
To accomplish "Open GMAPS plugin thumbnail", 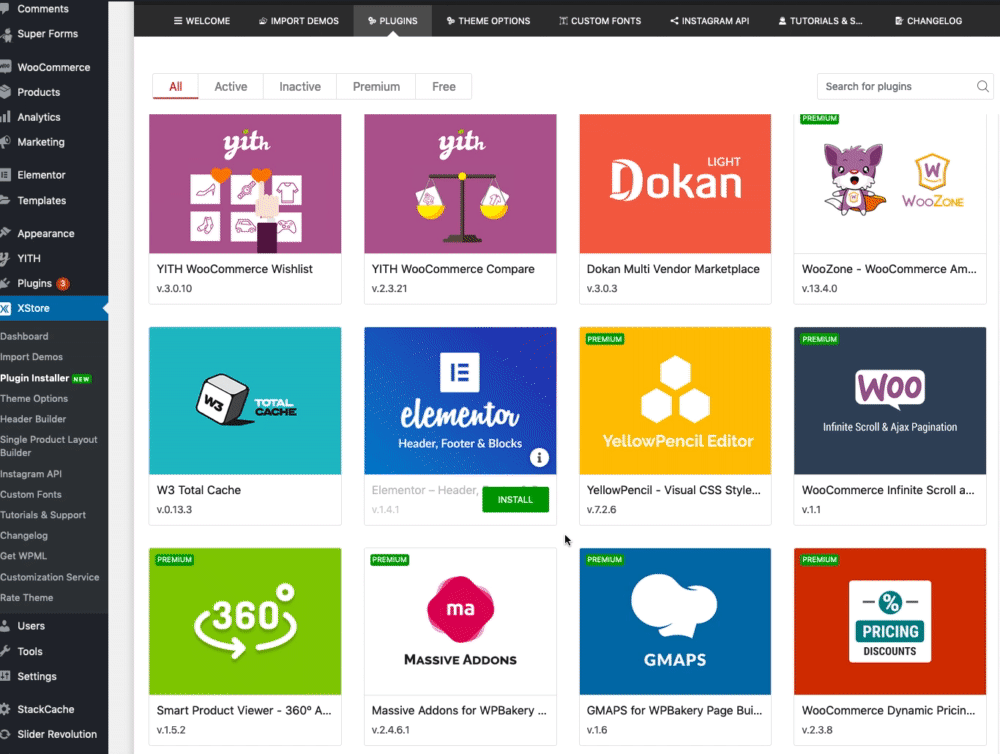I will point(675,621).
